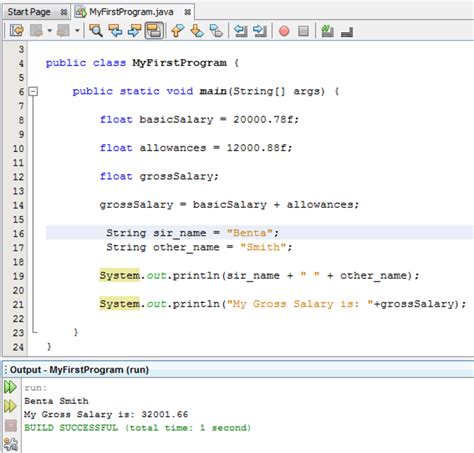
Task: Click the Last Edit location icon
Action: click(16, 31)
